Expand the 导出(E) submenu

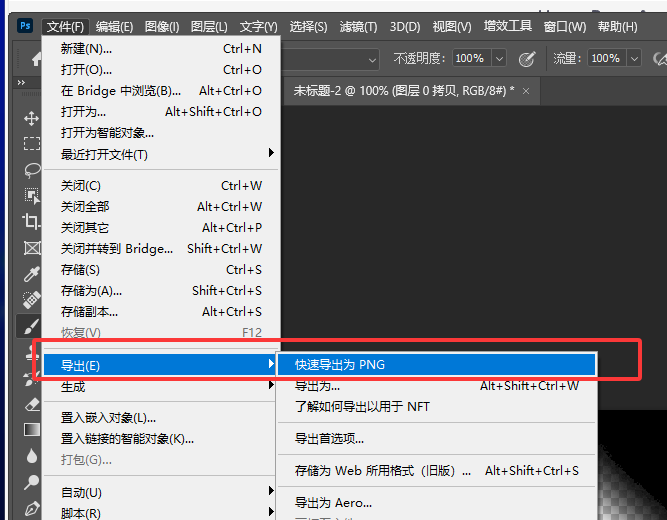tap(160, 365)
